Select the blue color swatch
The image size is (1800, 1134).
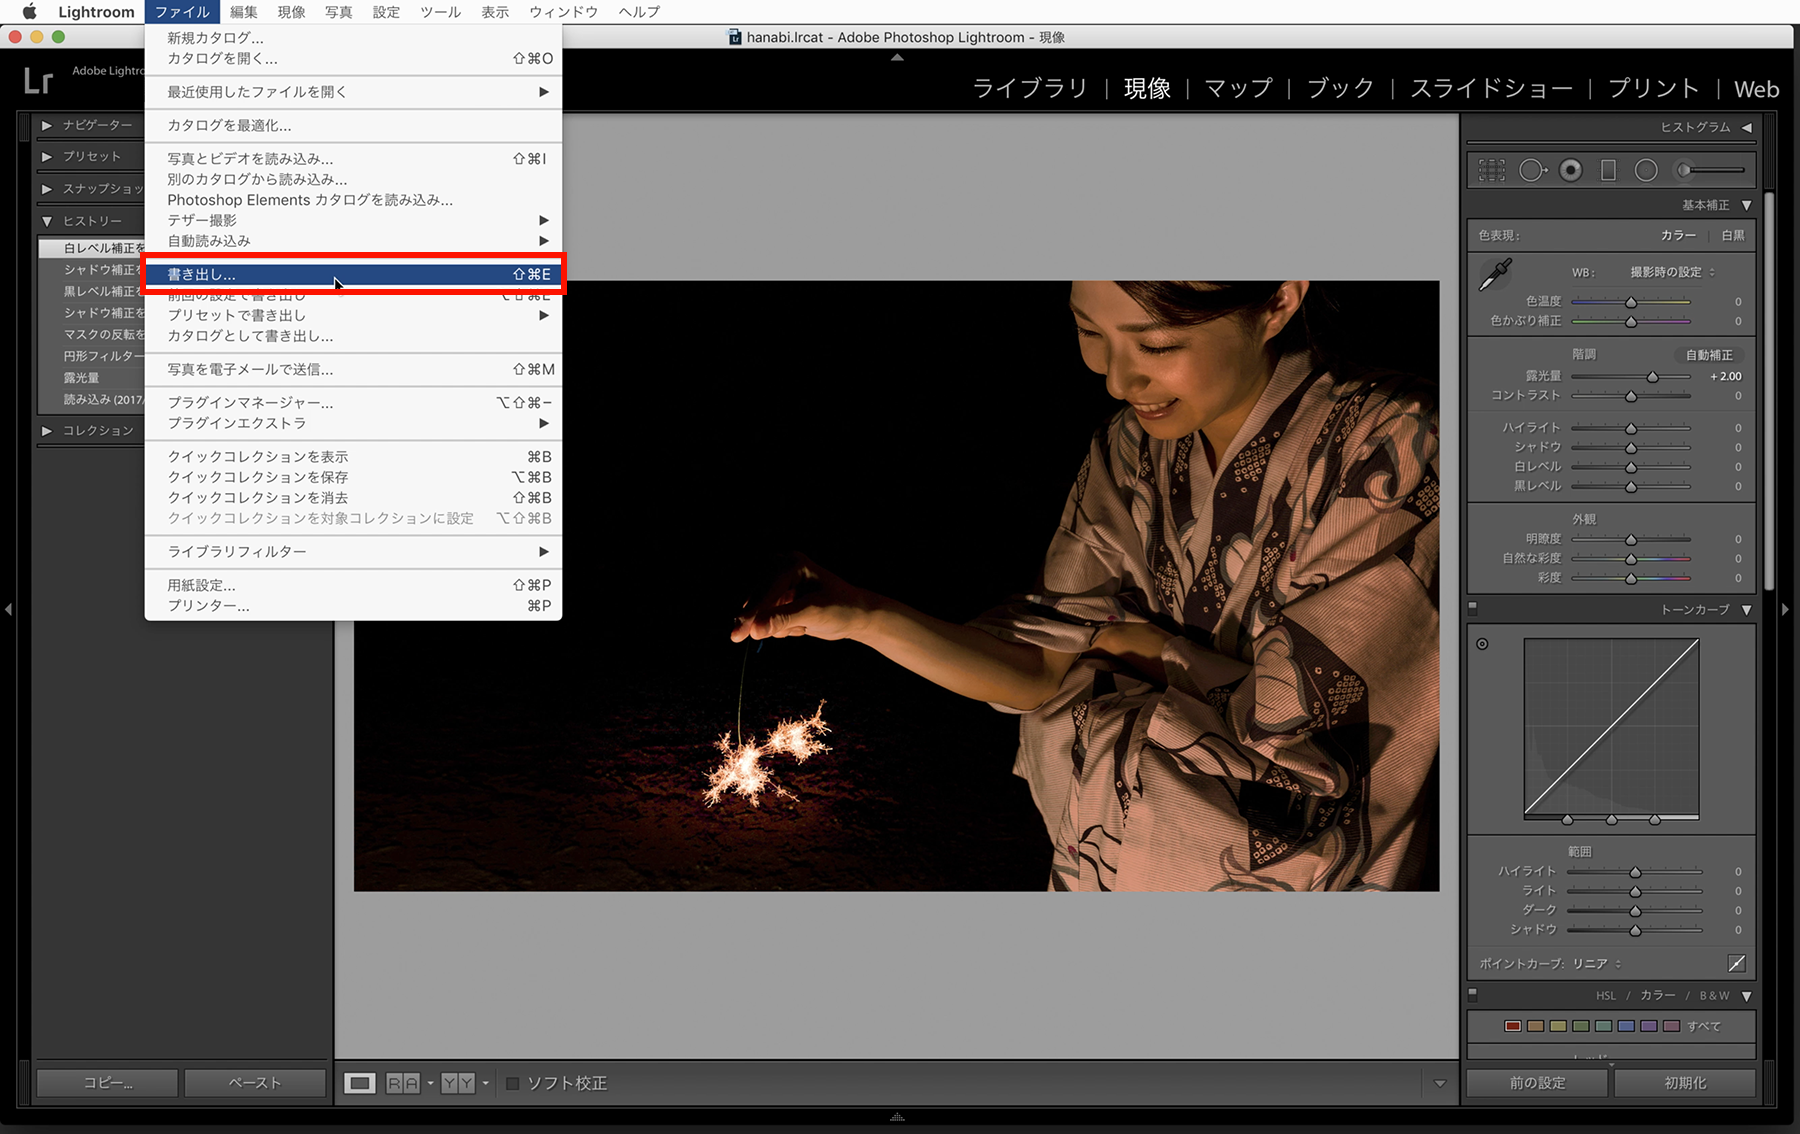click(x=1626, y=1026)
